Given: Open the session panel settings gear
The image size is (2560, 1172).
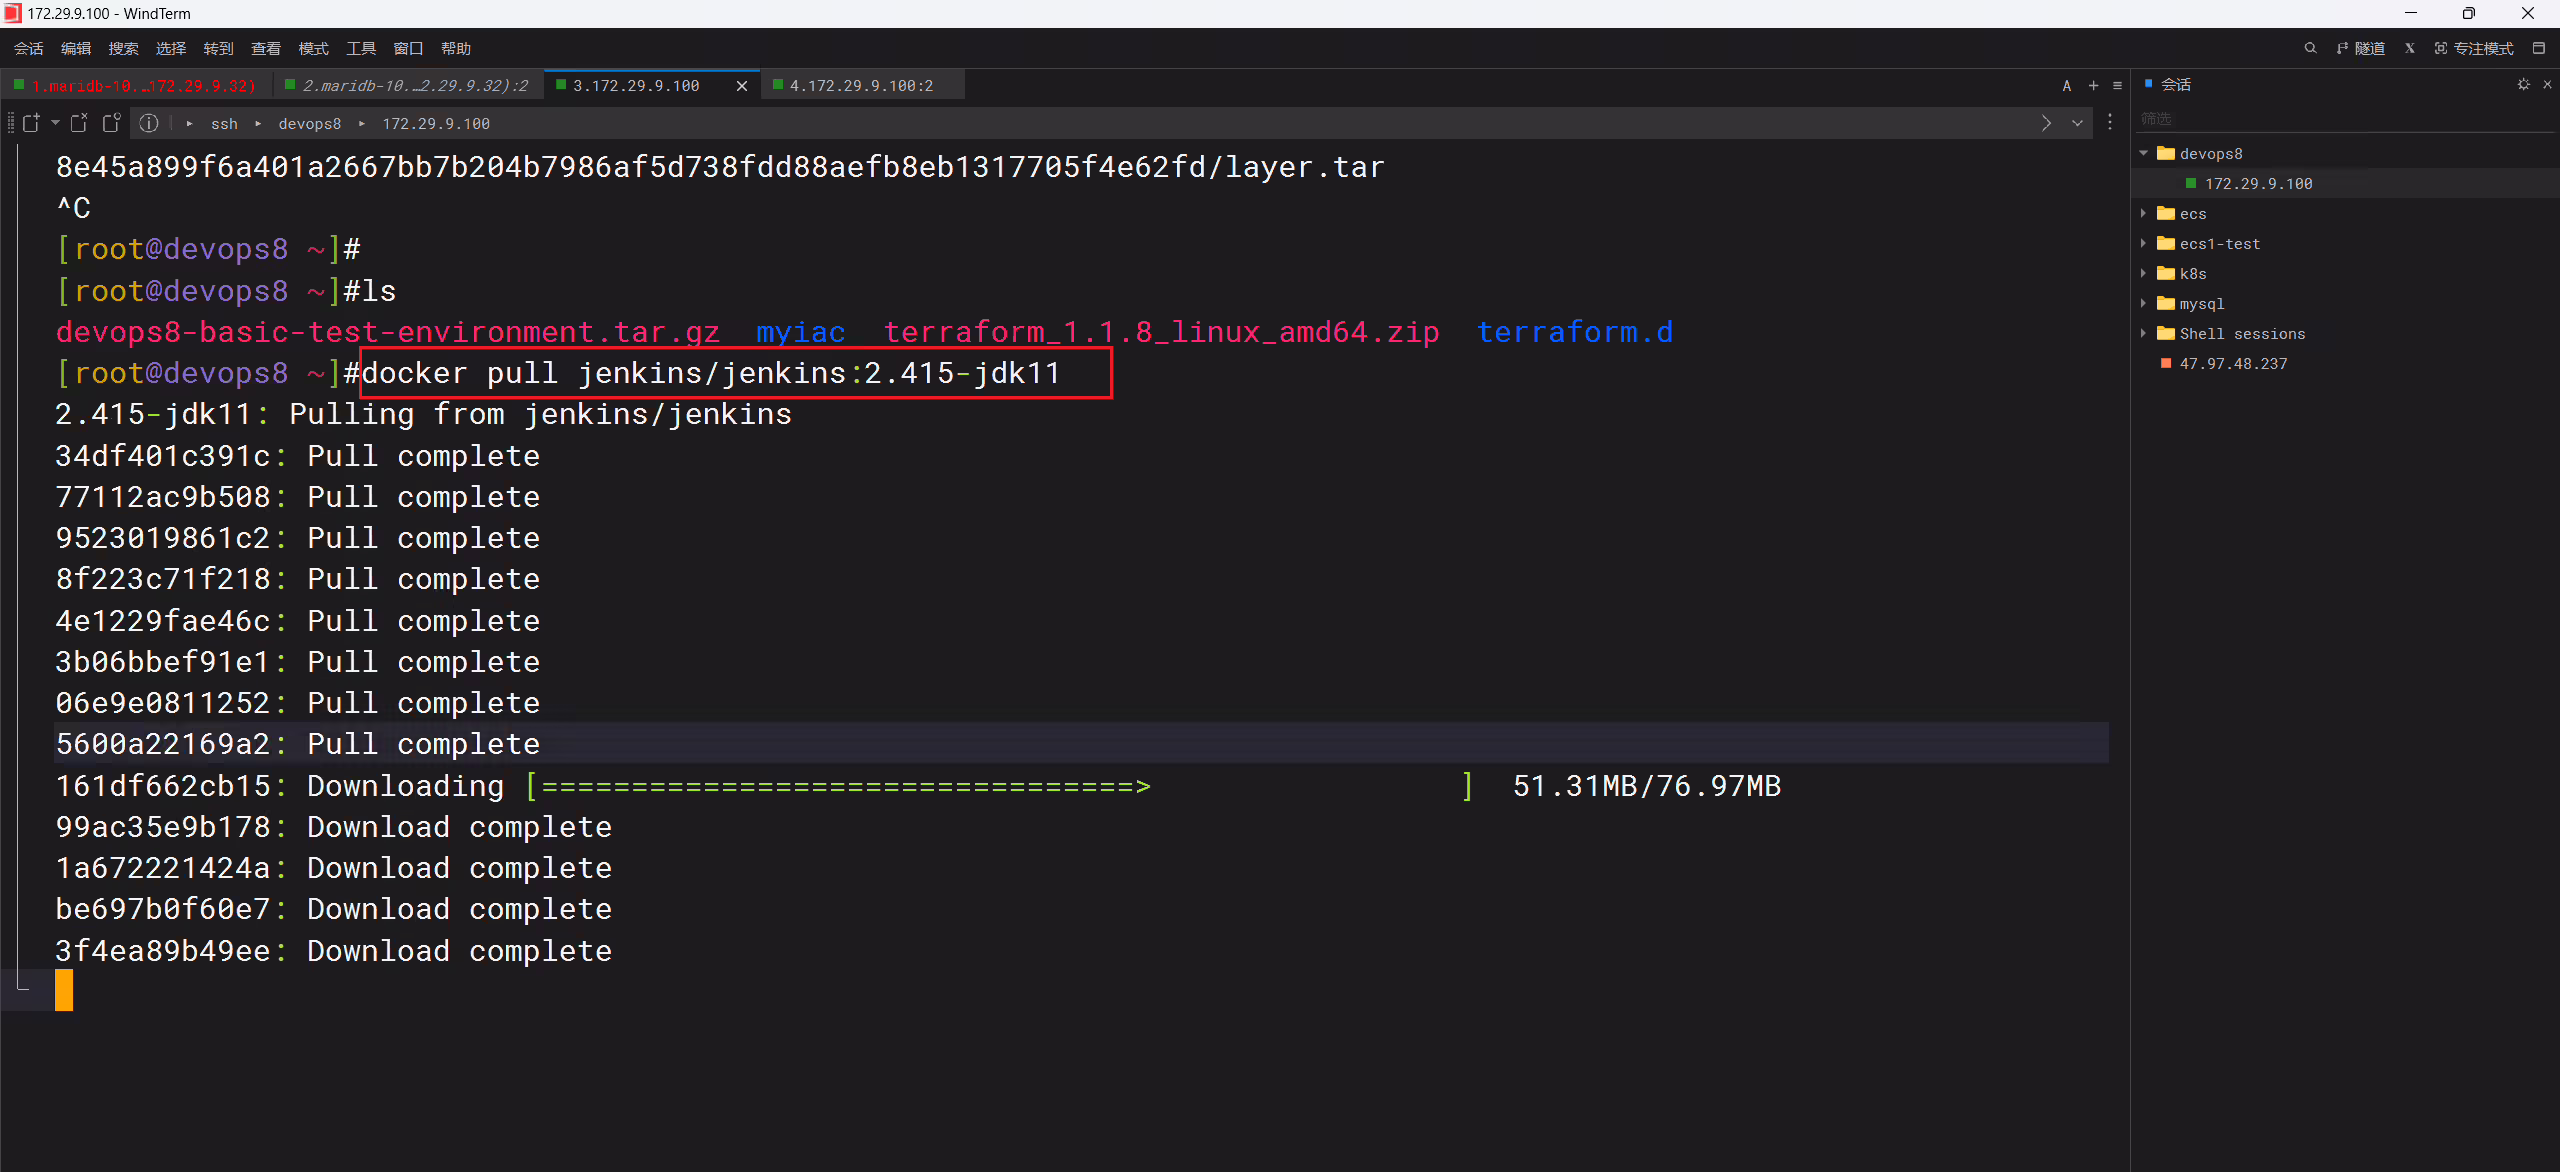Looking at the screenshot, I should pos(2523,85).
